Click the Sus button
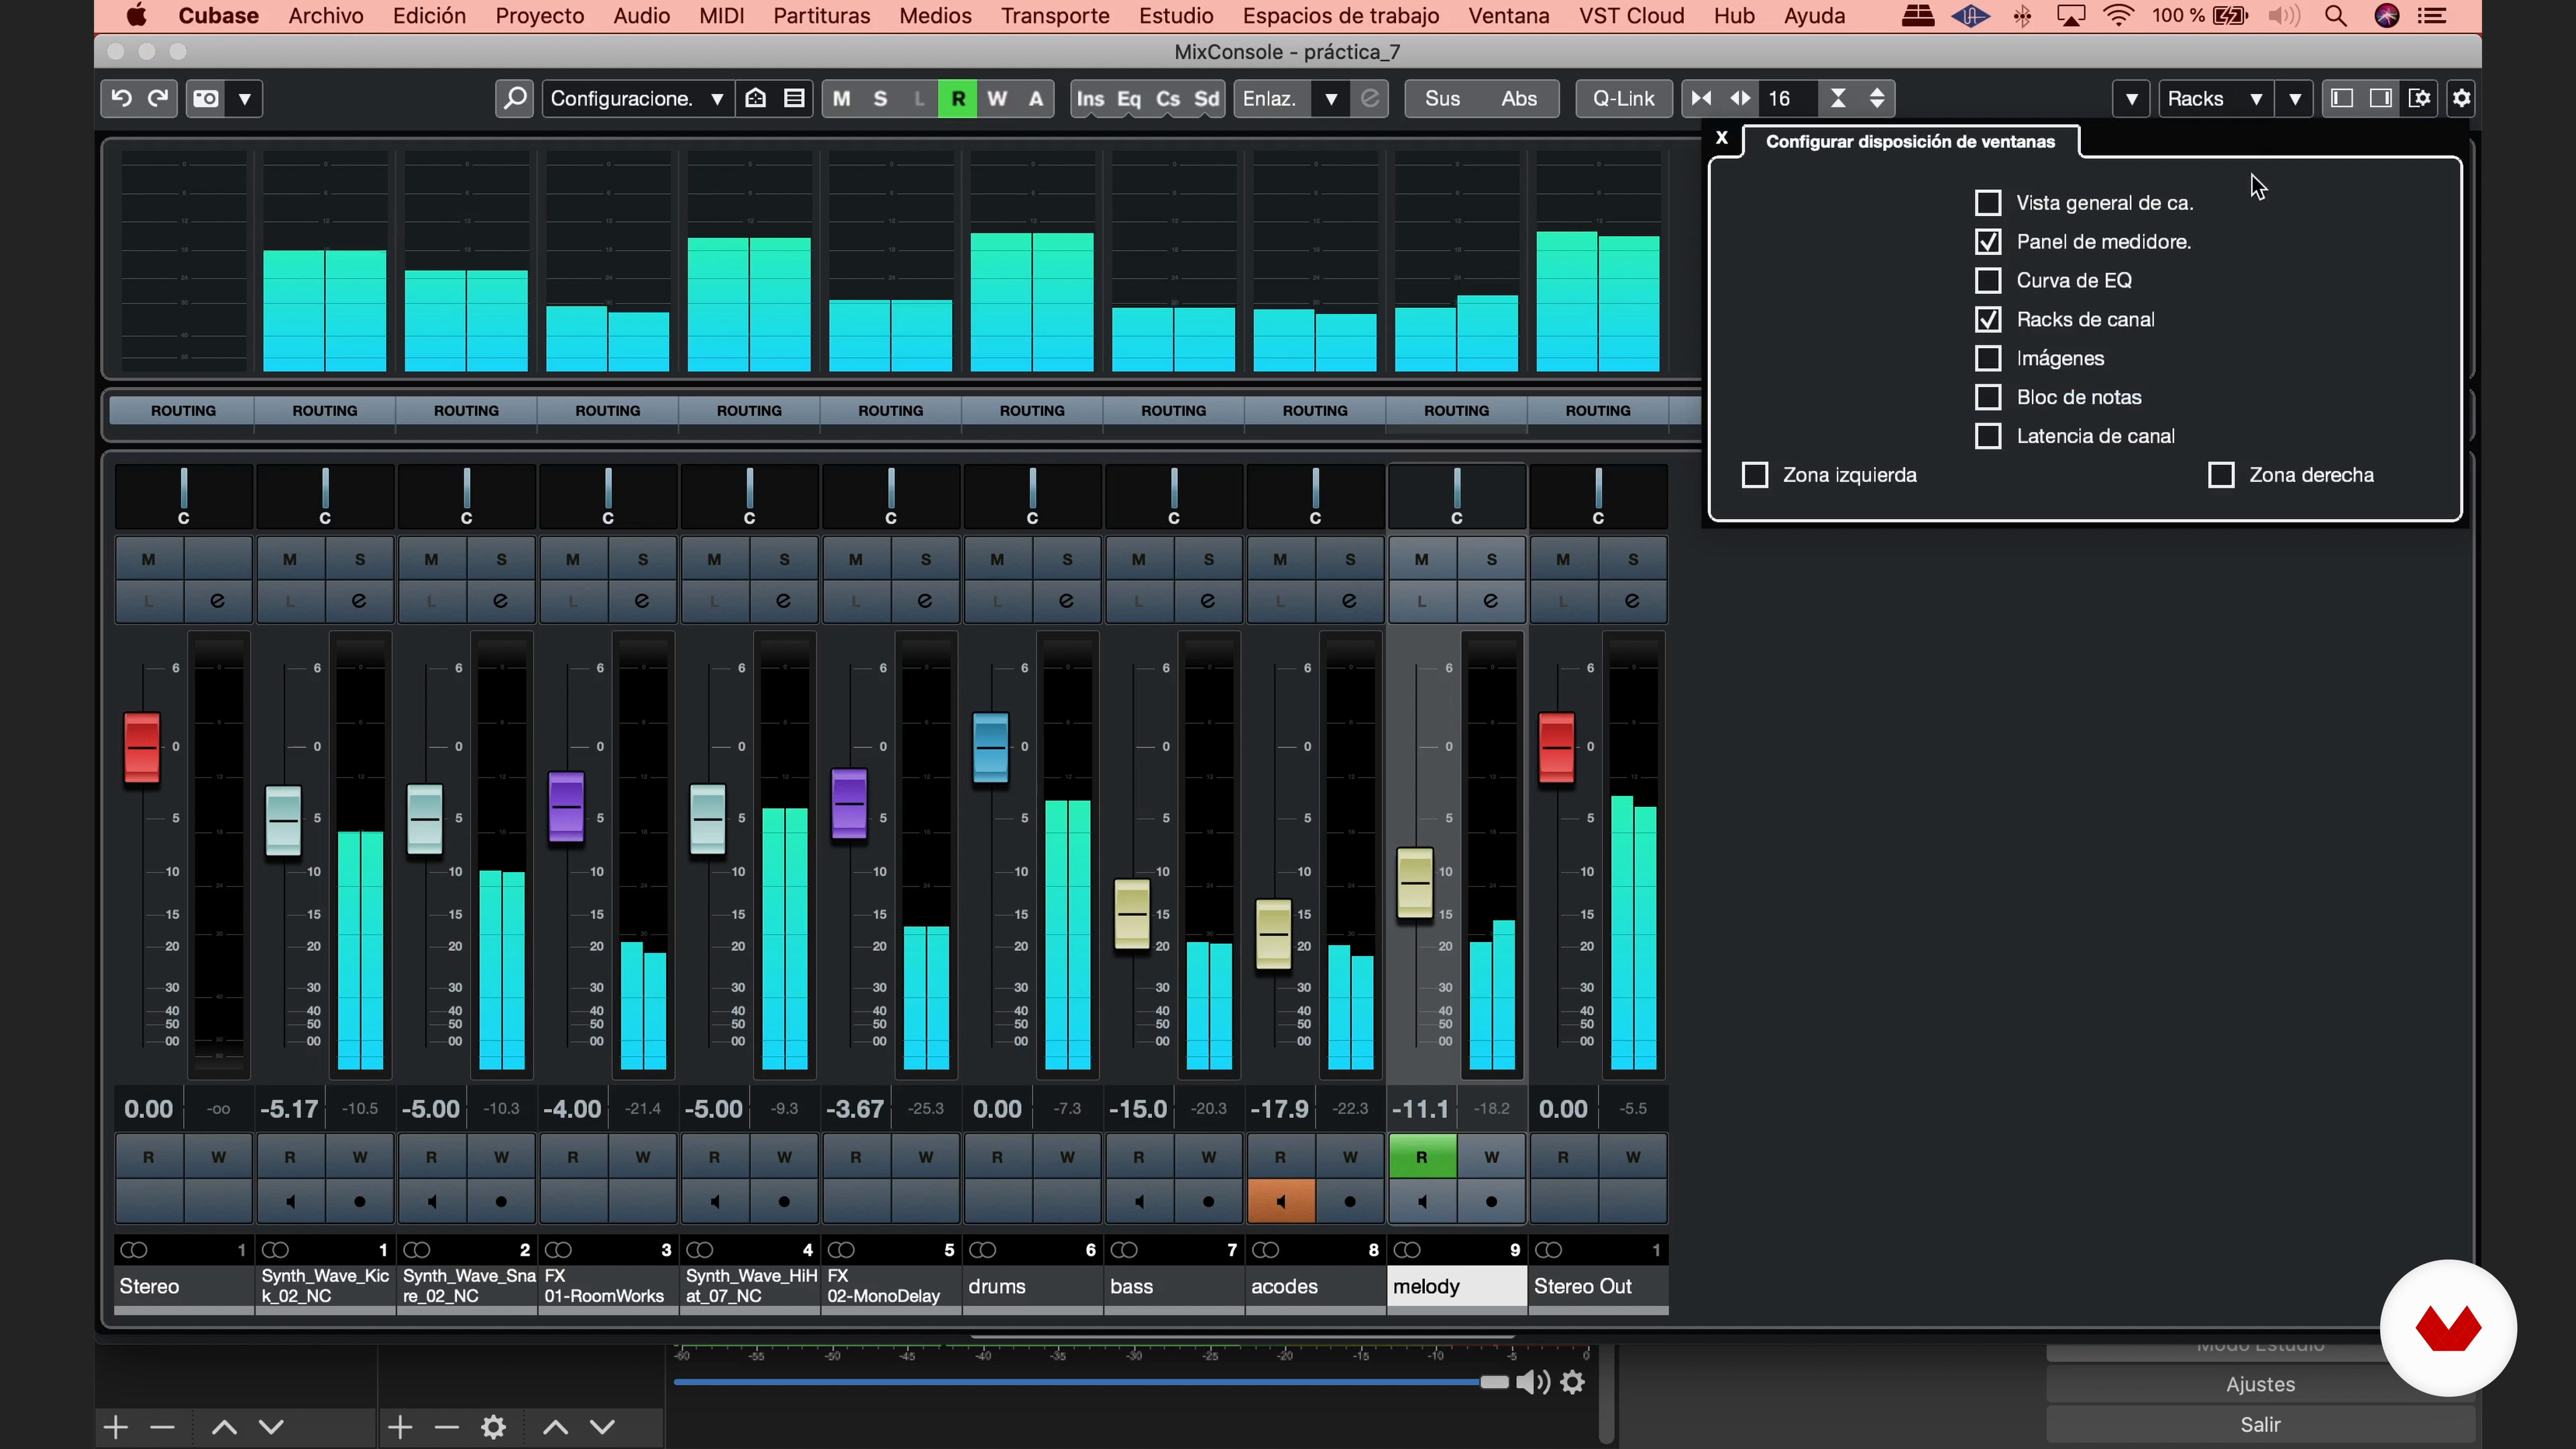Viewport: 2576px width, 1449px height. coord(1442,98)
